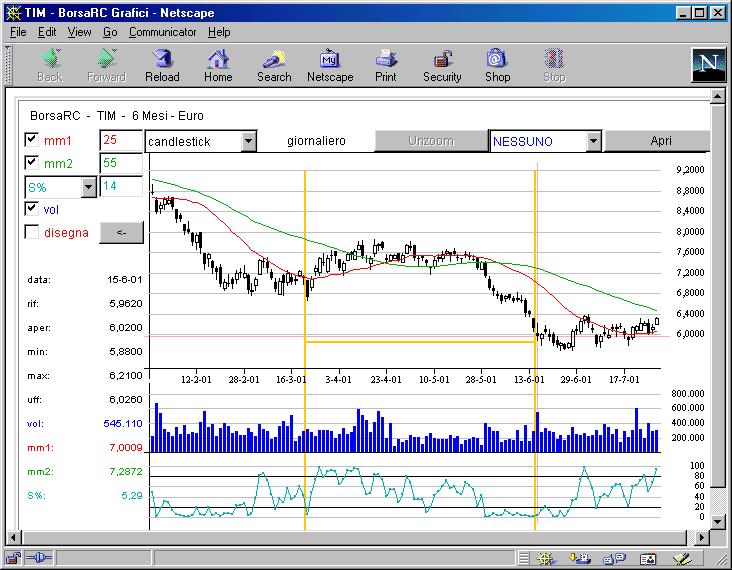Click the Netscape N logo
This screenshot has height=570, width=732.
pyautogui.click(x=708, y=65)
